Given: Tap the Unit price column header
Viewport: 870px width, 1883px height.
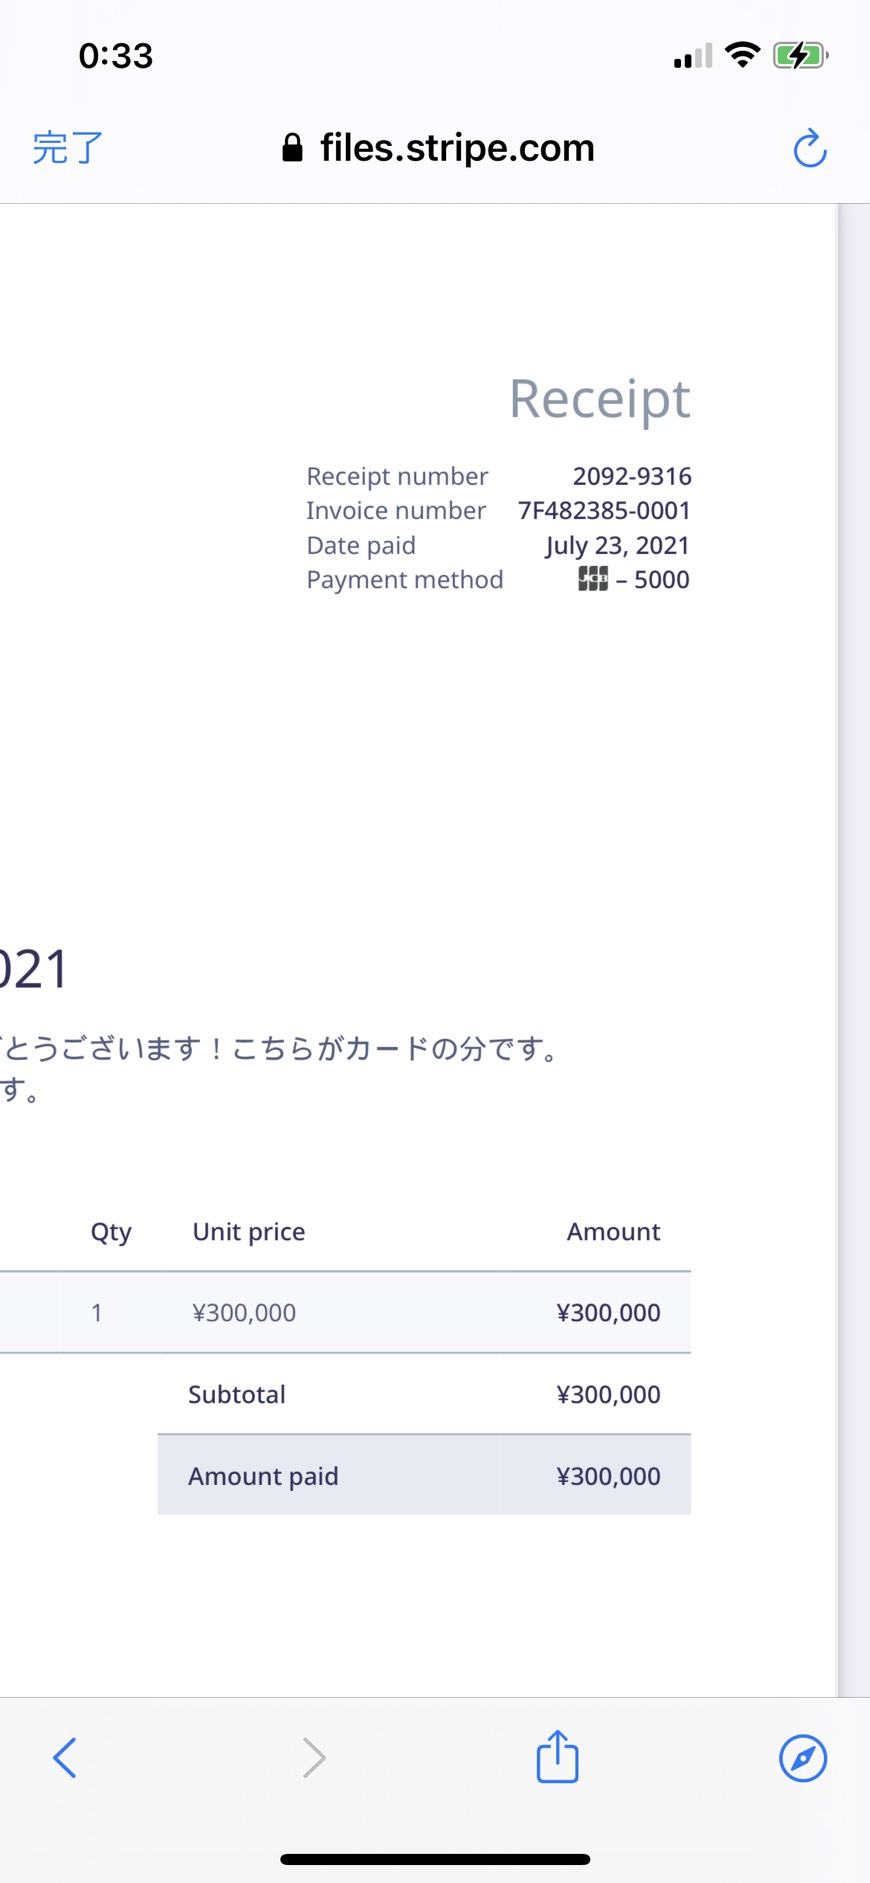Looking at the screenshot, I should pyautogui.click(x=249, y=1231).
